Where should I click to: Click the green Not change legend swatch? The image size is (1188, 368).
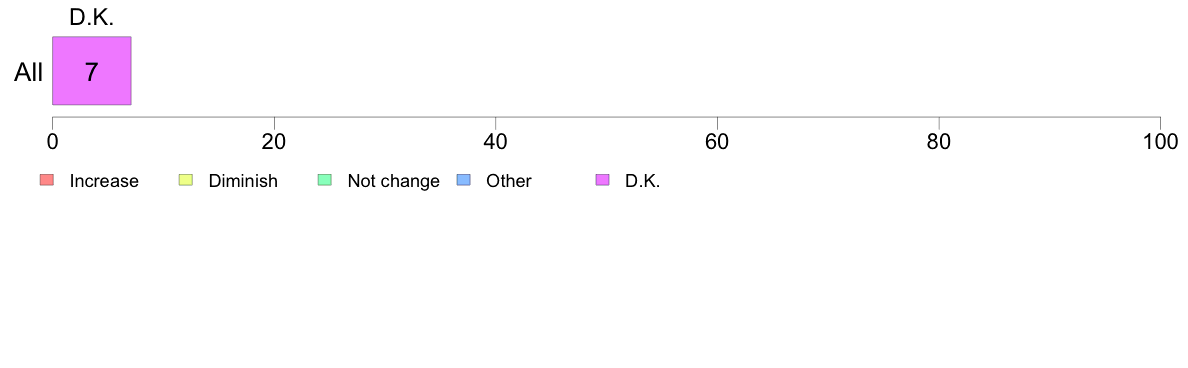click(325, 180)
